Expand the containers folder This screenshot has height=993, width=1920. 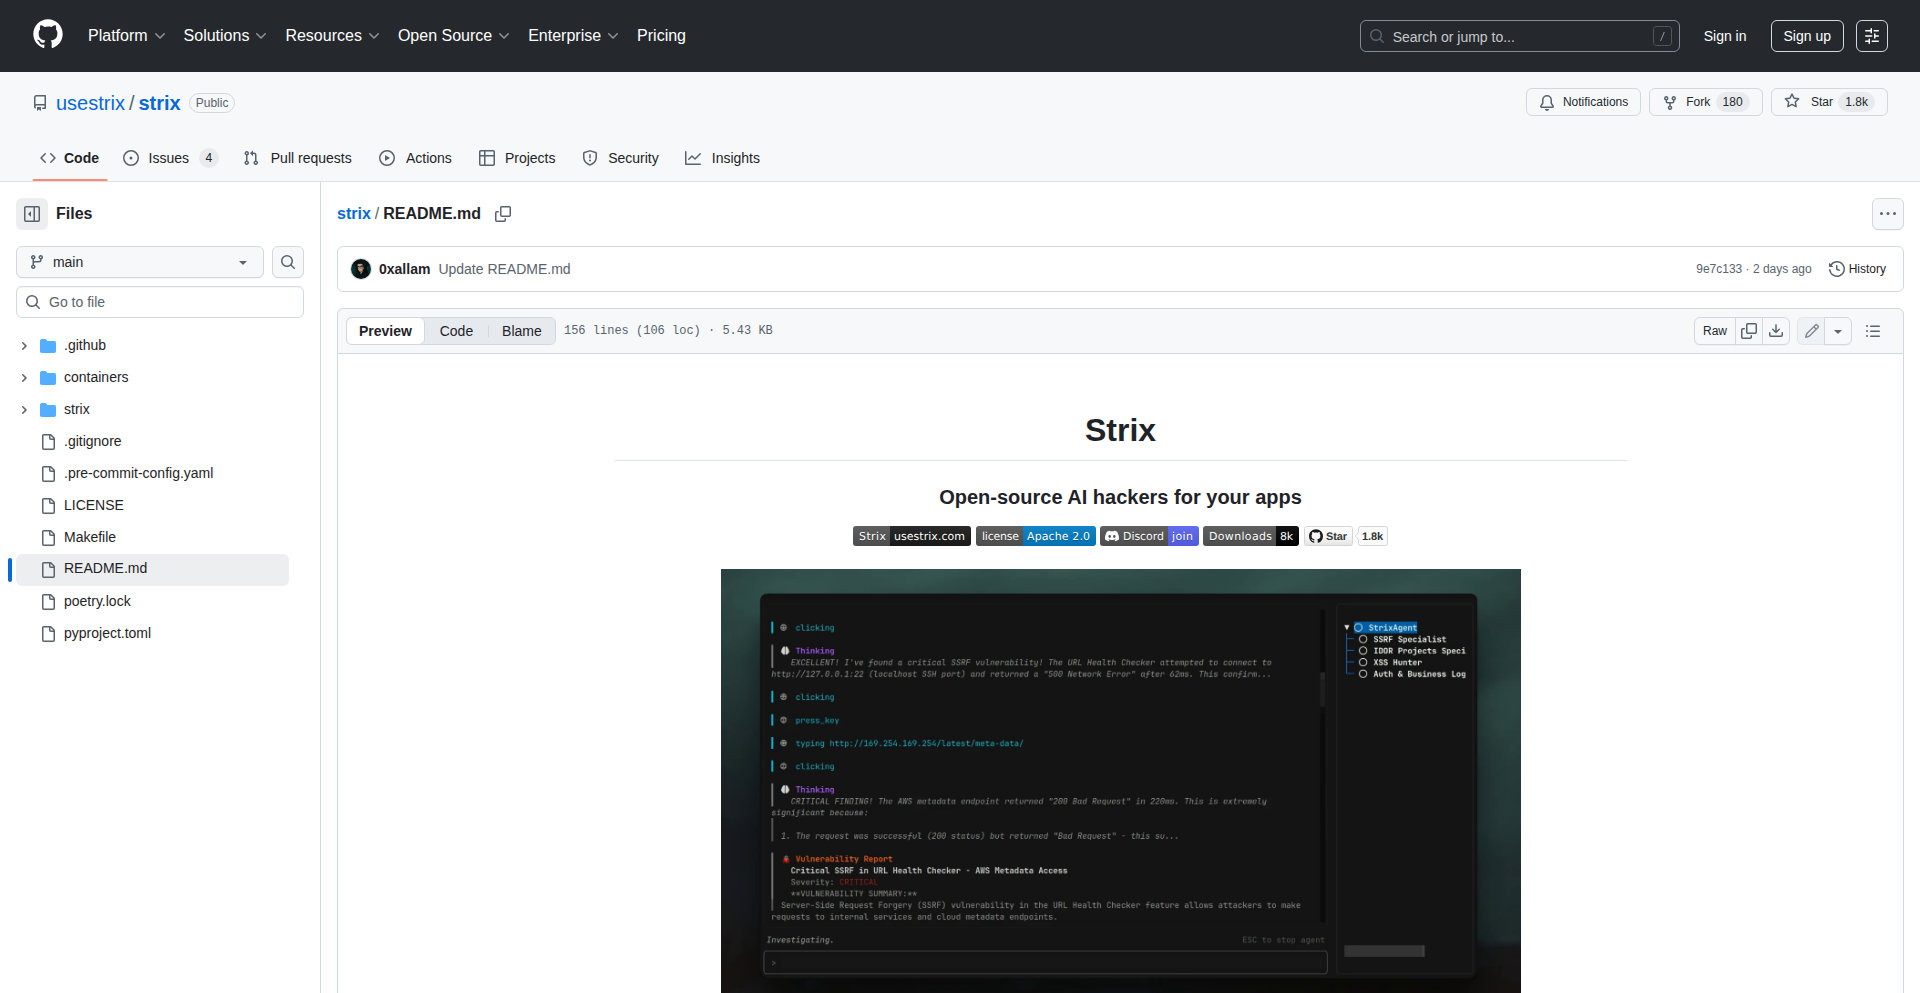24,378
